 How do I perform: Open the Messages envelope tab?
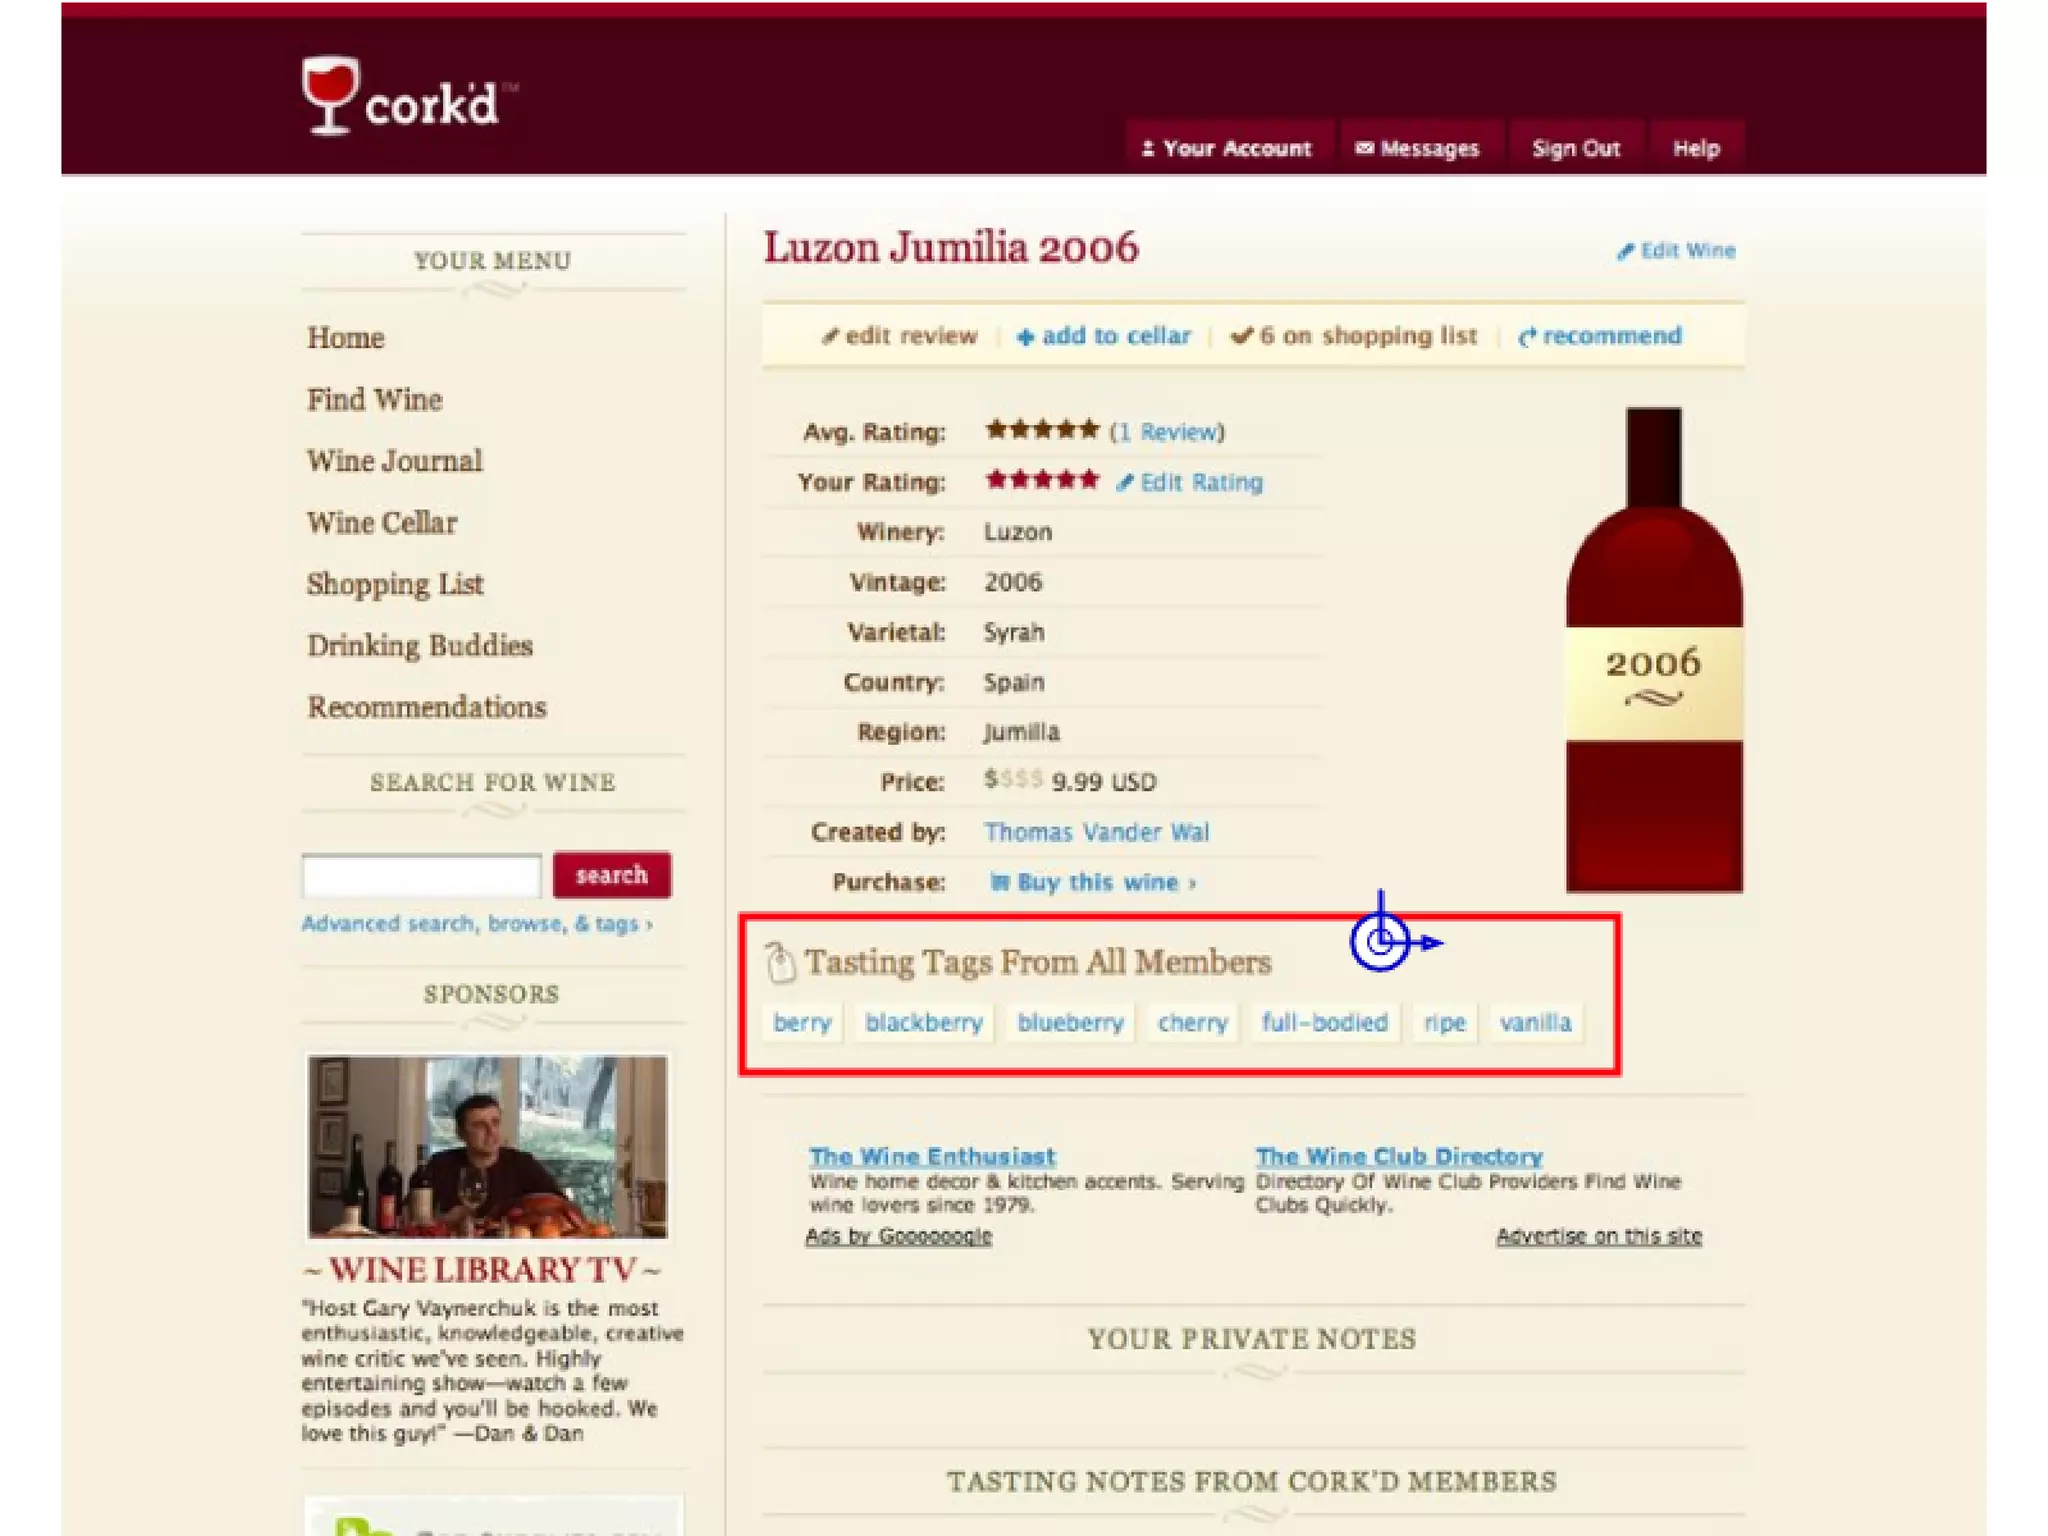[x=1418, y=148]
